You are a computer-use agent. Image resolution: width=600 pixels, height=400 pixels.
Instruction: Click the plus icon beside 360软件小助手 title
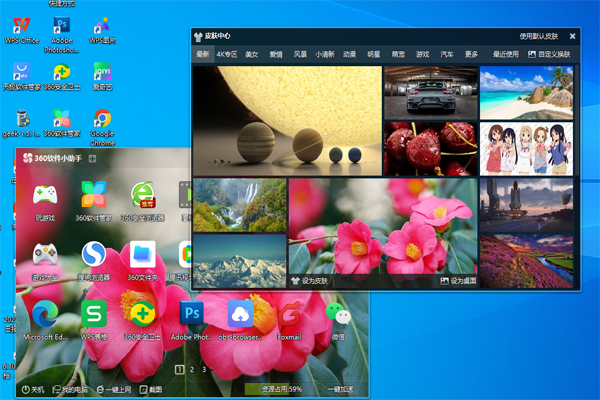tap(92, 158)
